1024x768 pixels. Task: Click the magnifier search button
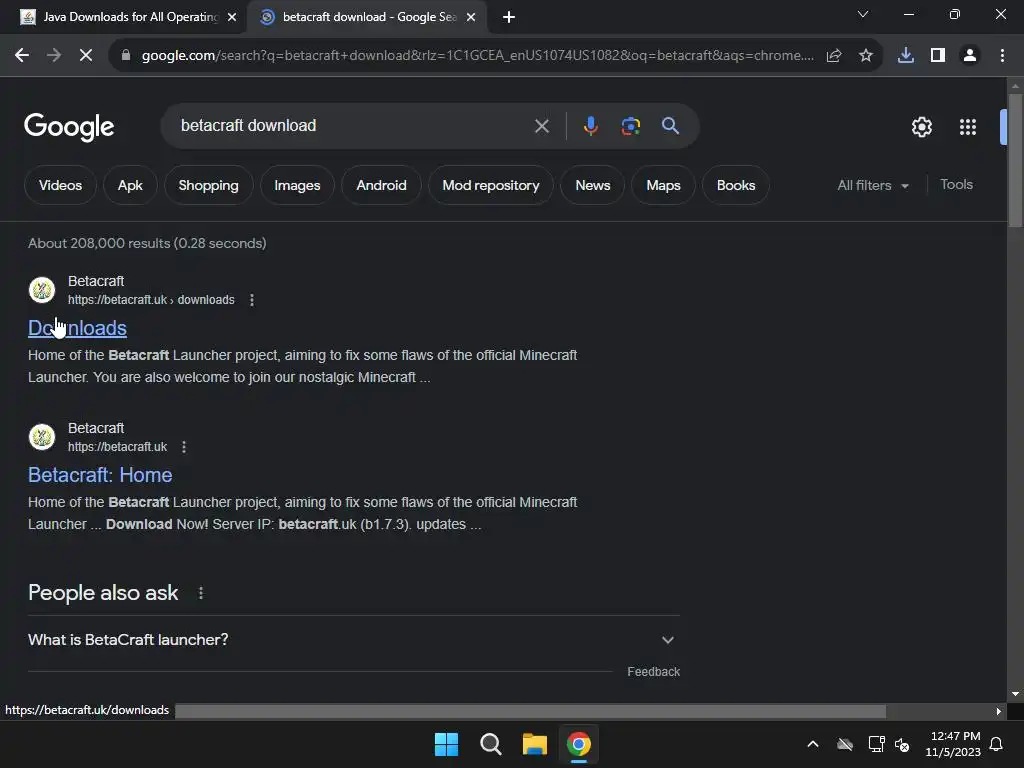tap(670, 126)
